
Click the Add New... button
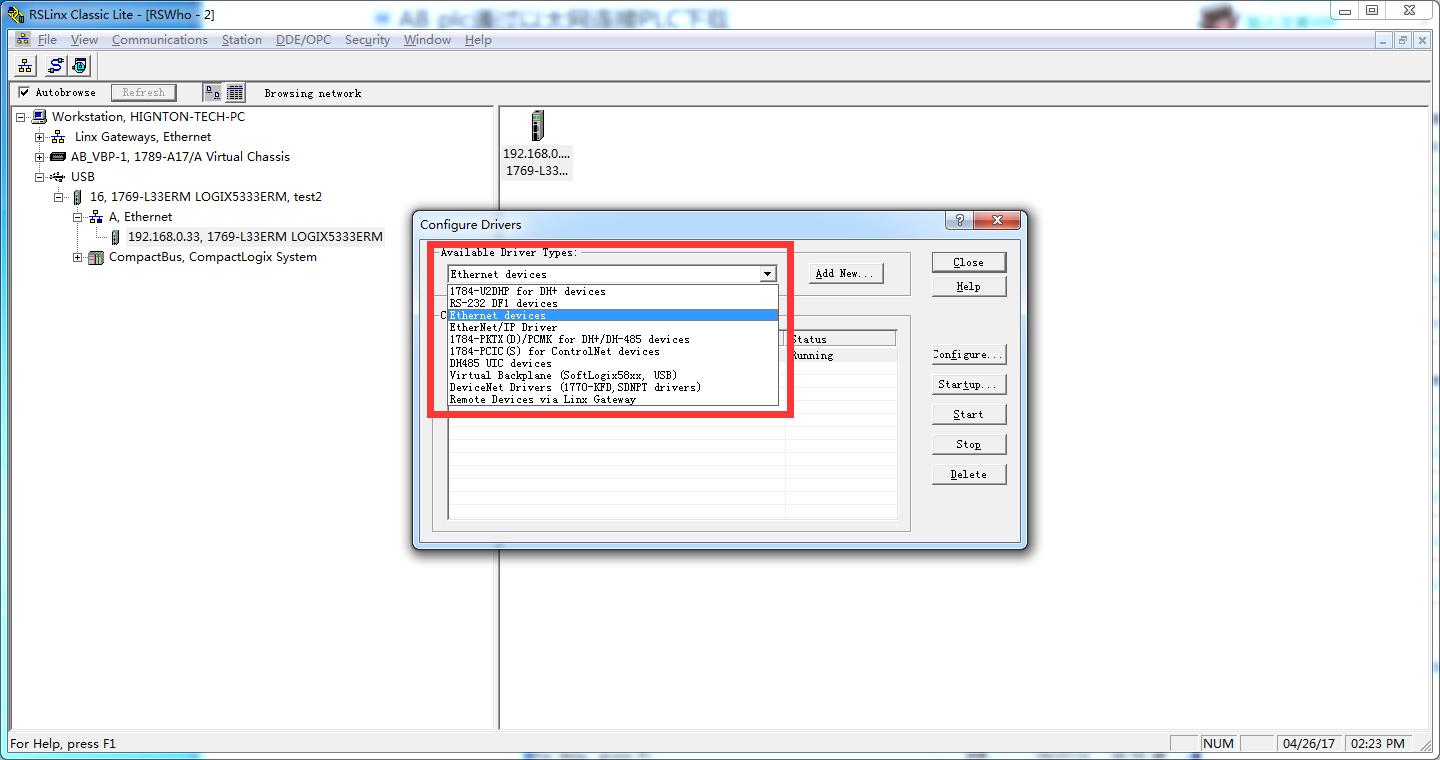click(845, 273)
